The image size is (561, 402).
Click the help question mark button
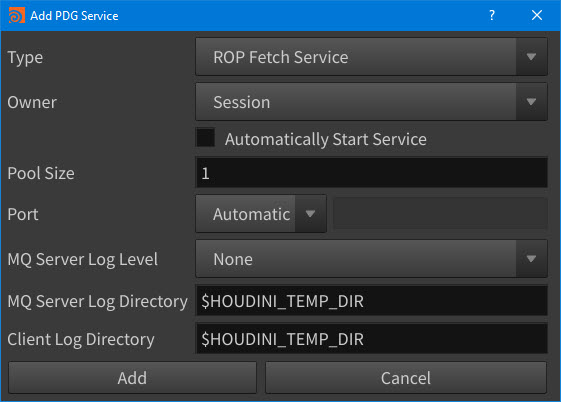click(492, 15)
